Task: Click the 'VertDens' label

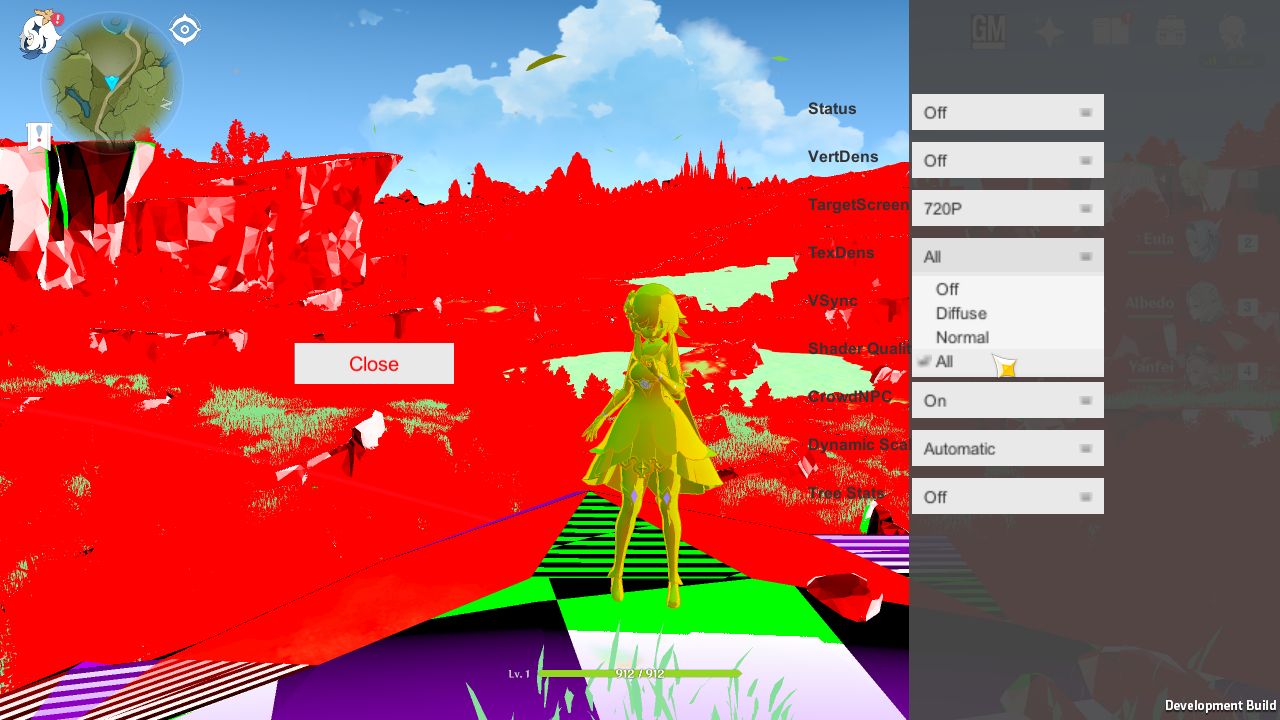Action: (843, 156)
